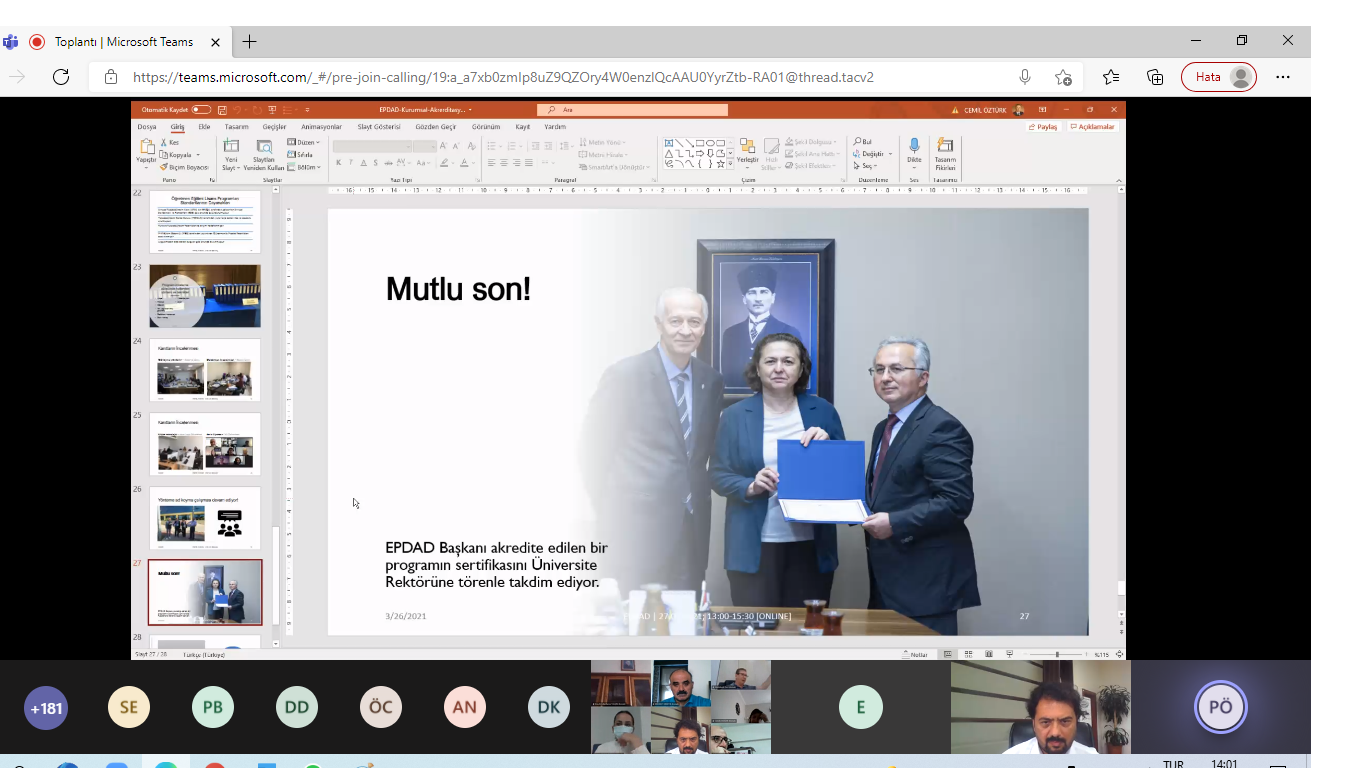Toggle the Otomatik Kaydet switch
Viewport: 1366px width, 768px height.
201,110
